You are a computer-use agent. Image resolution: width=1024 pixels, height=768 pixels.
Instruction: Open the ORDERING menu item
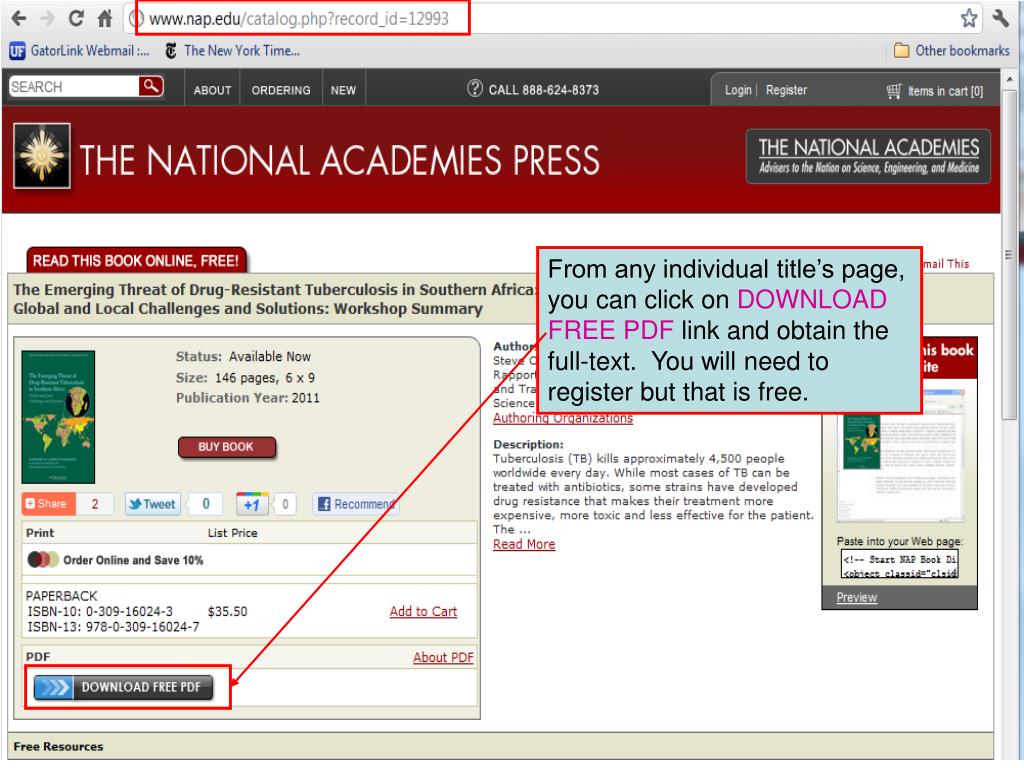pyautogui.click(x=281, y=90)
